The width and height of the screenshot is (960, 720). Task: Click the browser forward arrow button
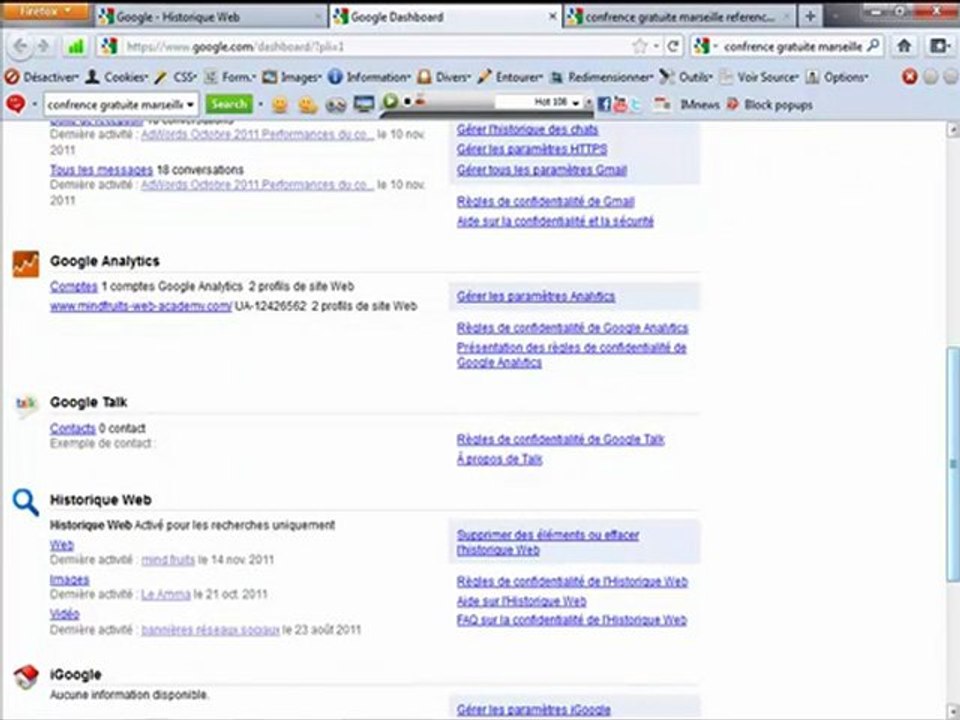tap(43, 47)
